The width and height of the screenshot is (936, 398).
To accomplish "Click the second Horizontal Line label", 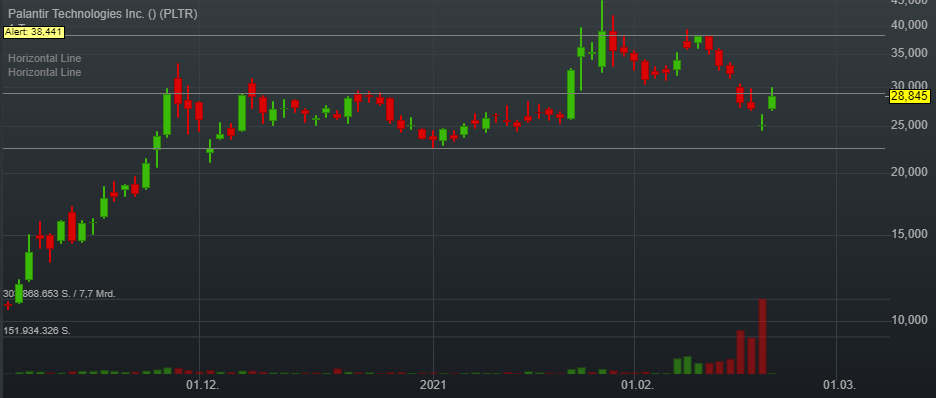I will pos(45,72).
